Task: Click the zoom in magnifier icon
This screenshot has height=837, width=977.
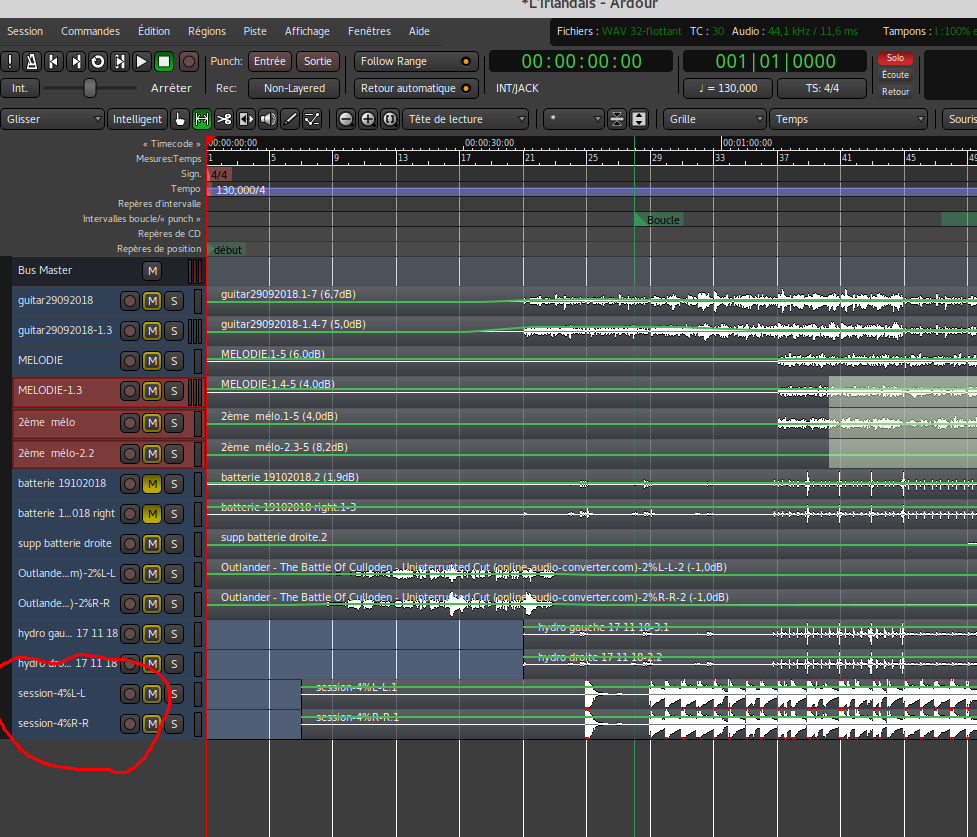Action: click(x=367, y=119)
